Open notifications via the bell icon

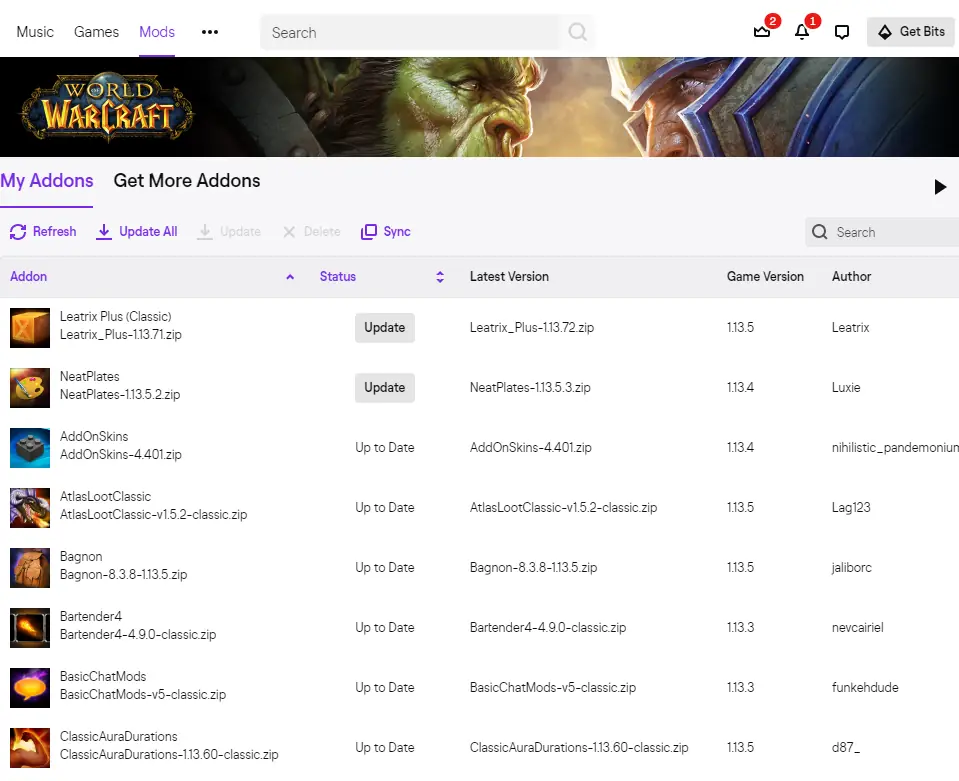point(801,31)
